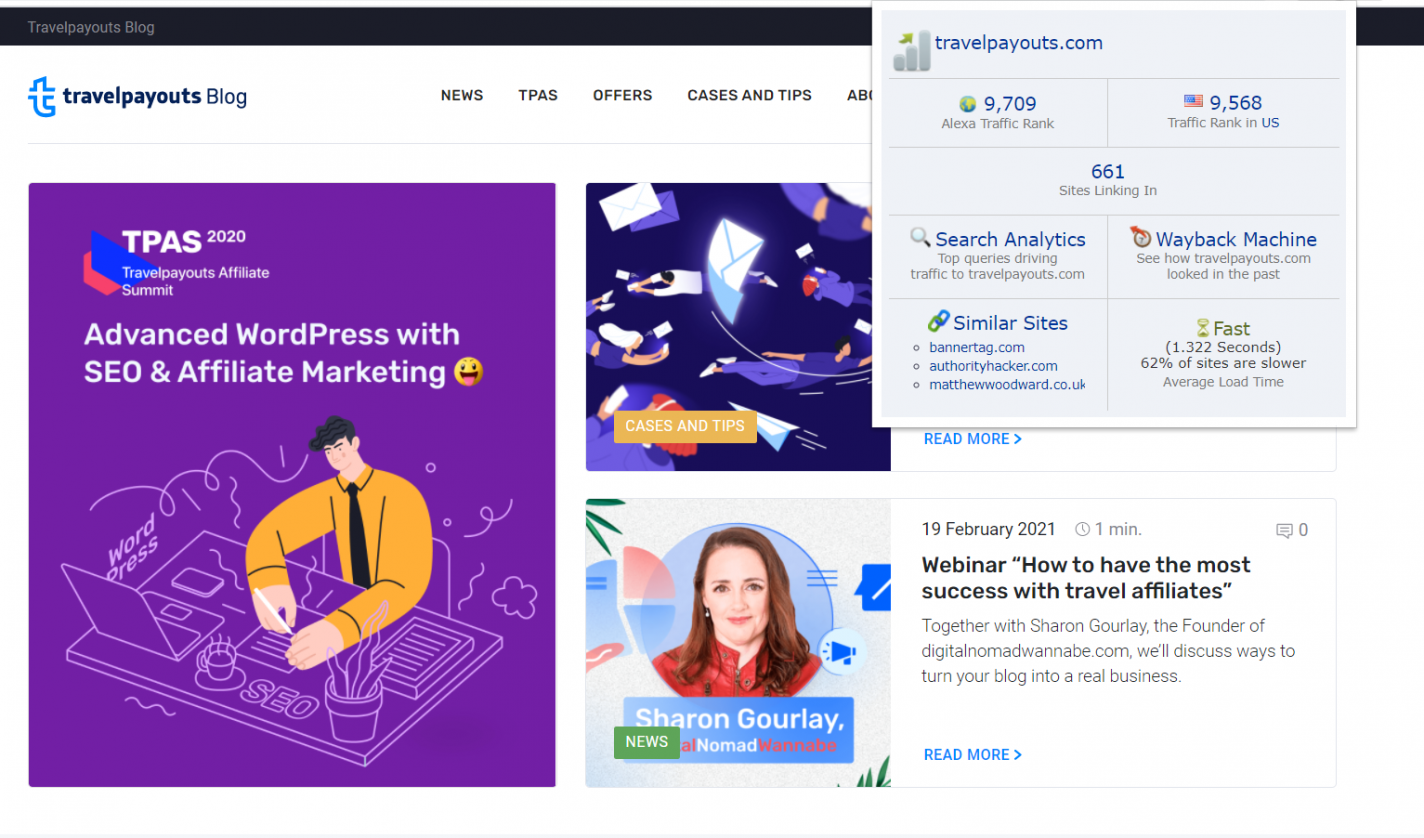Click the webinar description mentioning digitalnomadwannabe.com
The height and width of the screenshot is (838, 1424).
coord(1108,651)
